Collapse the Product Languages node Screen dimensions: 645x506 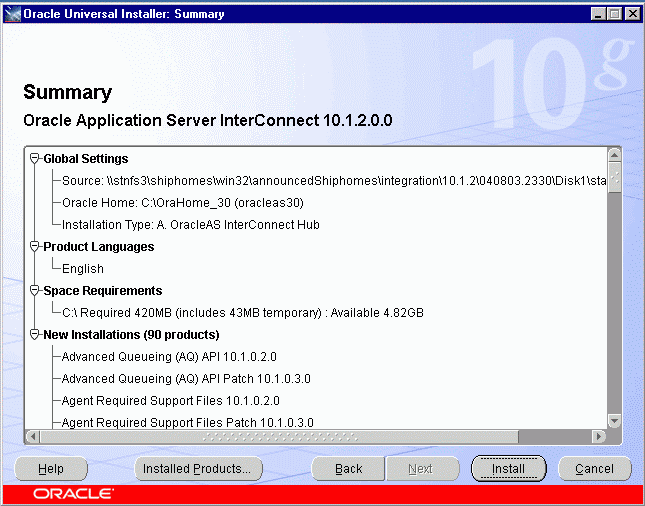tap(35, 246)
